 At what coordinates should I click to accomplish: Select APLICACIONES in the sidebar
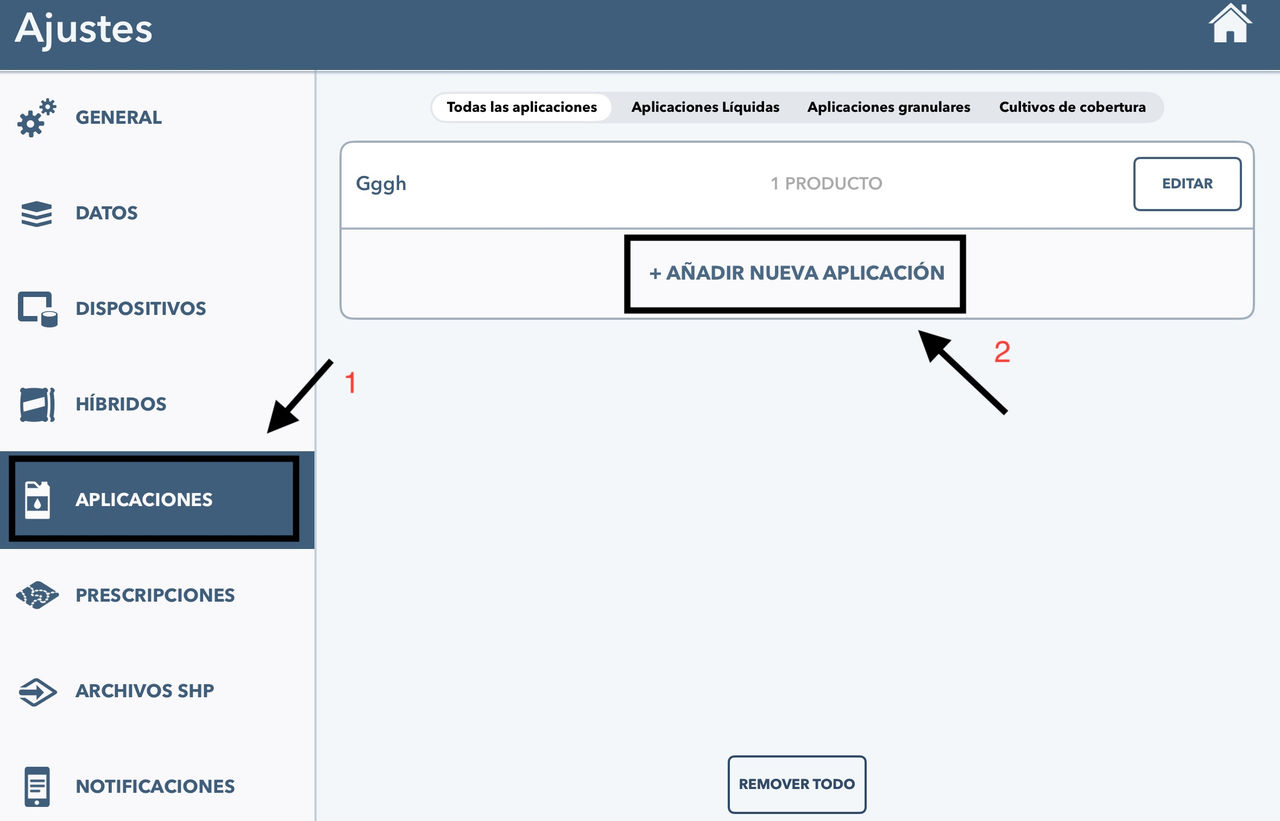(157, 500)
